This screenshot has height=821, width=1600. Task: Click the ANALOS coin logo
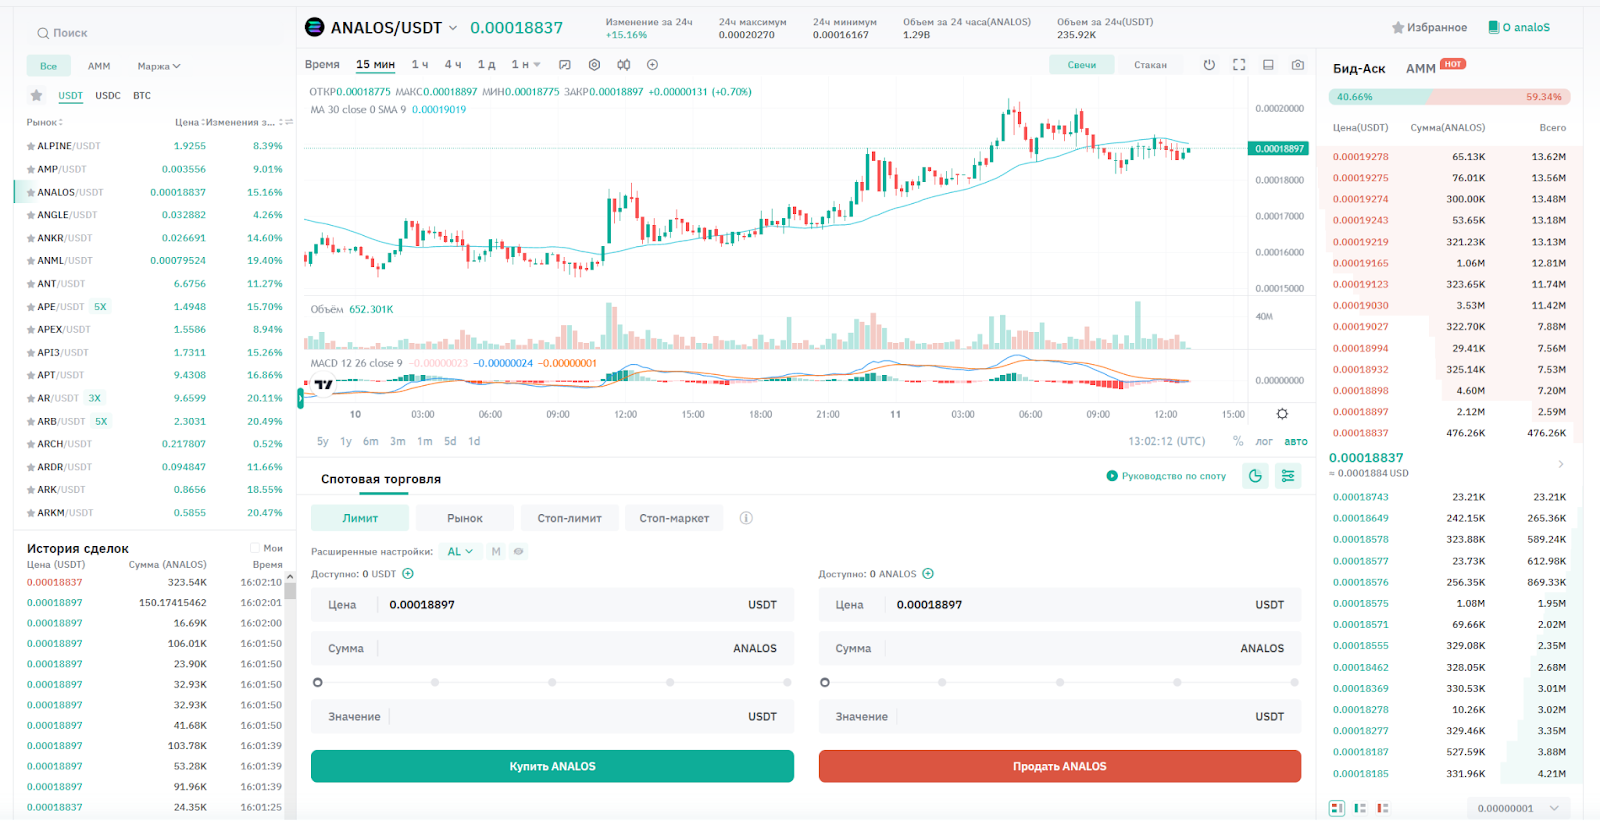tap(314, 27)
